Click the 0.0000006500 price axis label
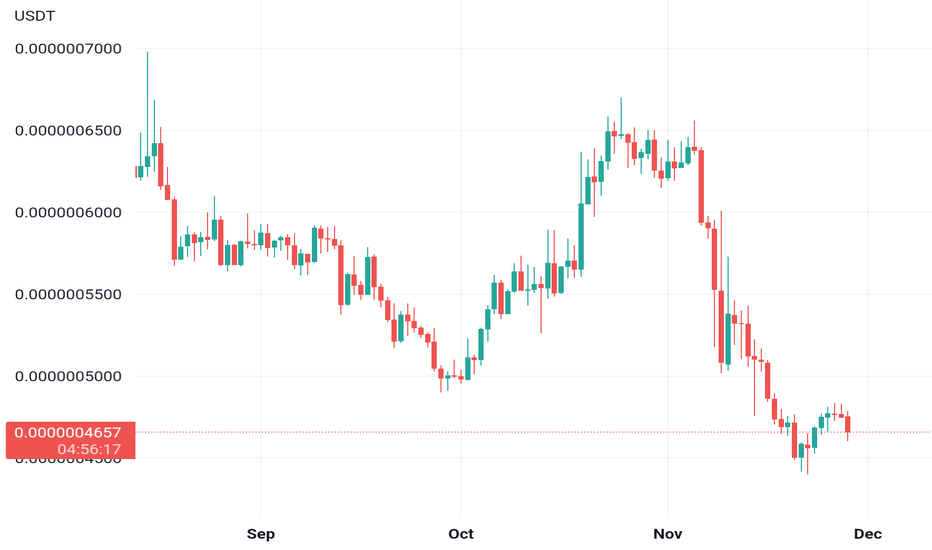This screenshot has width=932, height=550. click(x=68, y=131)
